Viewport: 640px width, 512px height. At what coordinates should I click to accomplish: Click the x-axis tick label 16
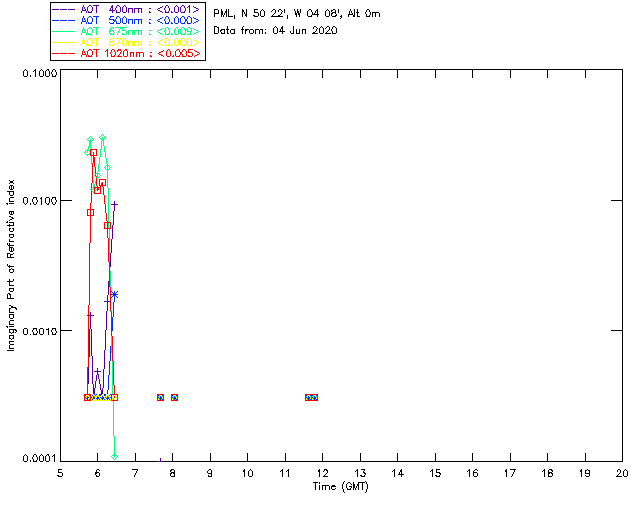[472, 473]
